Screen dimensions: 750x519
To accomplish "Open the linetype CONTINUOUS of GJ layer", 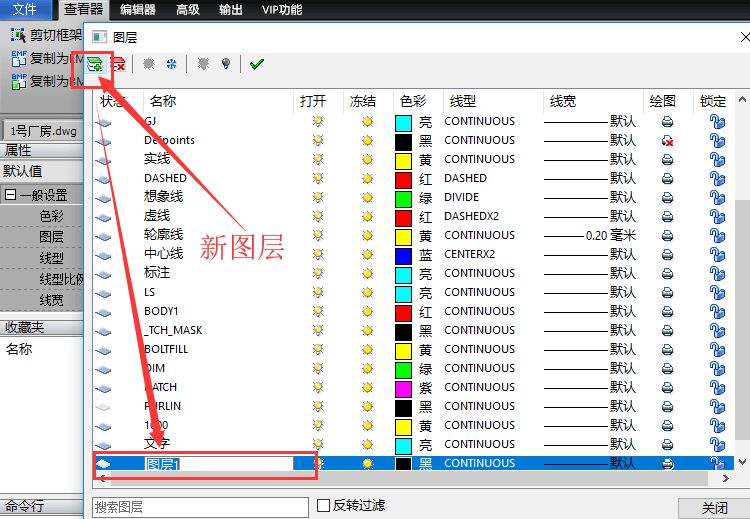I will 479,121.
